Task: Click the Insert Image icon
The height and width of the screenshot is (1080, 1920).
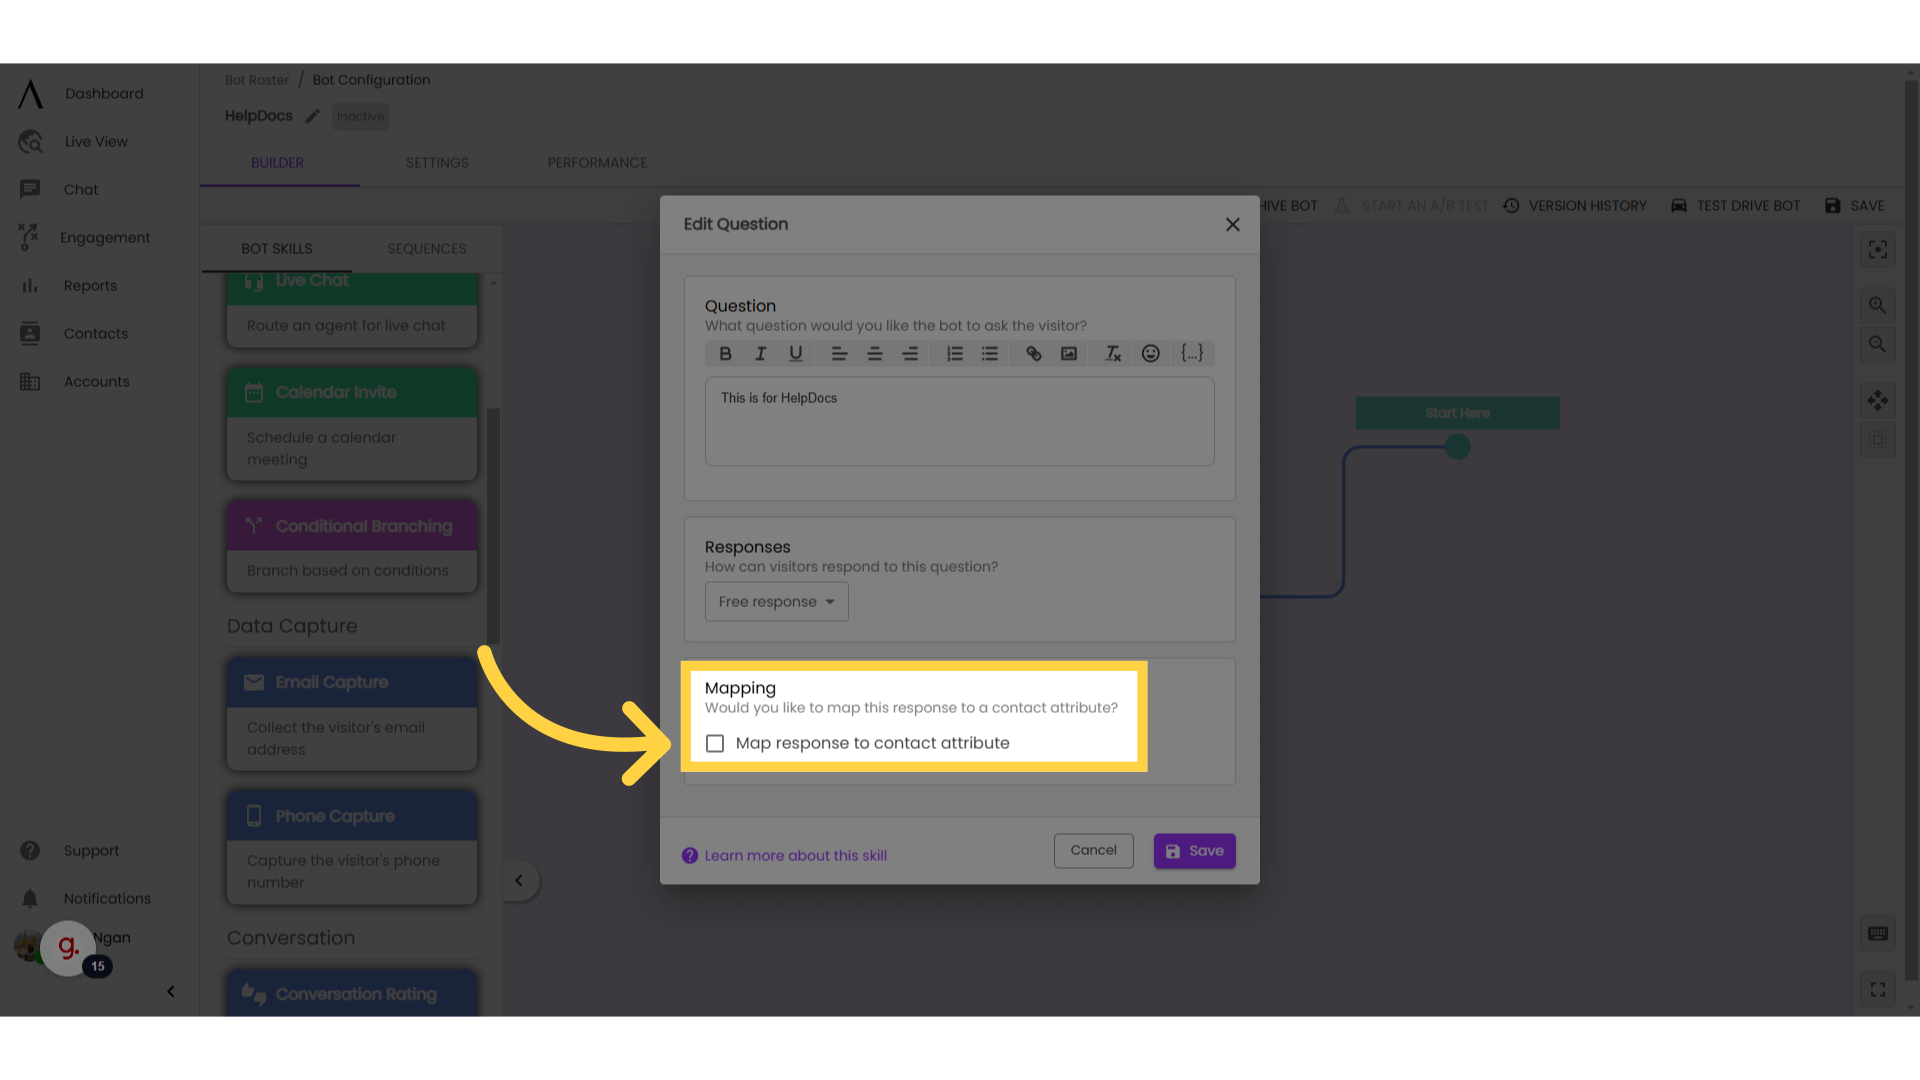Action: coord(1068,353)
